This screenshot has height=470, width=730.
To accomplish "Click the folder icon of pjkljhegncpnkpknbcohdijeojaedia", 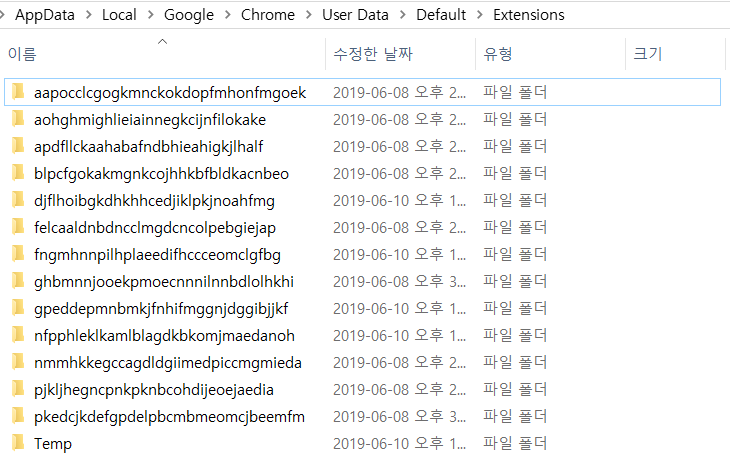I will coord(18,388).
